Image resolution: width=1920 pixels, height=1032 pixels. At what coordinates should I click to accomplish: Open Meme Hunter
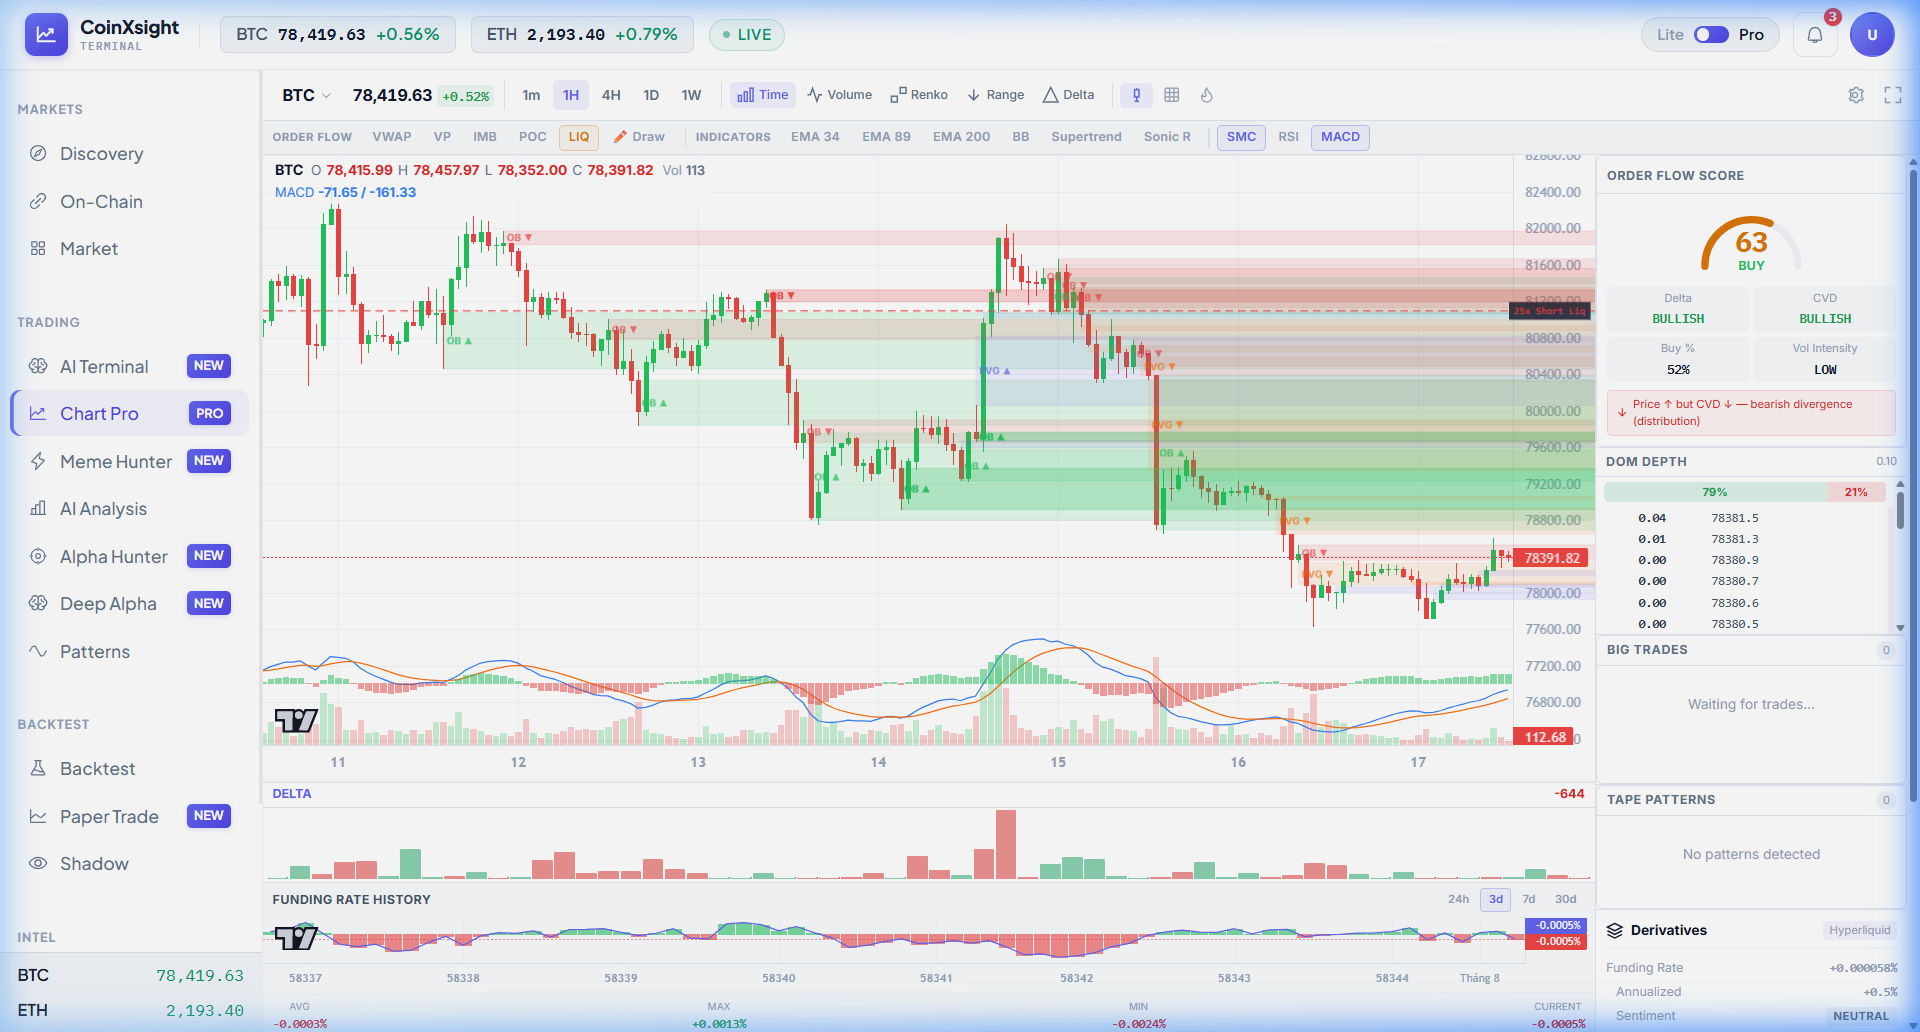click(x=130, y=462)
